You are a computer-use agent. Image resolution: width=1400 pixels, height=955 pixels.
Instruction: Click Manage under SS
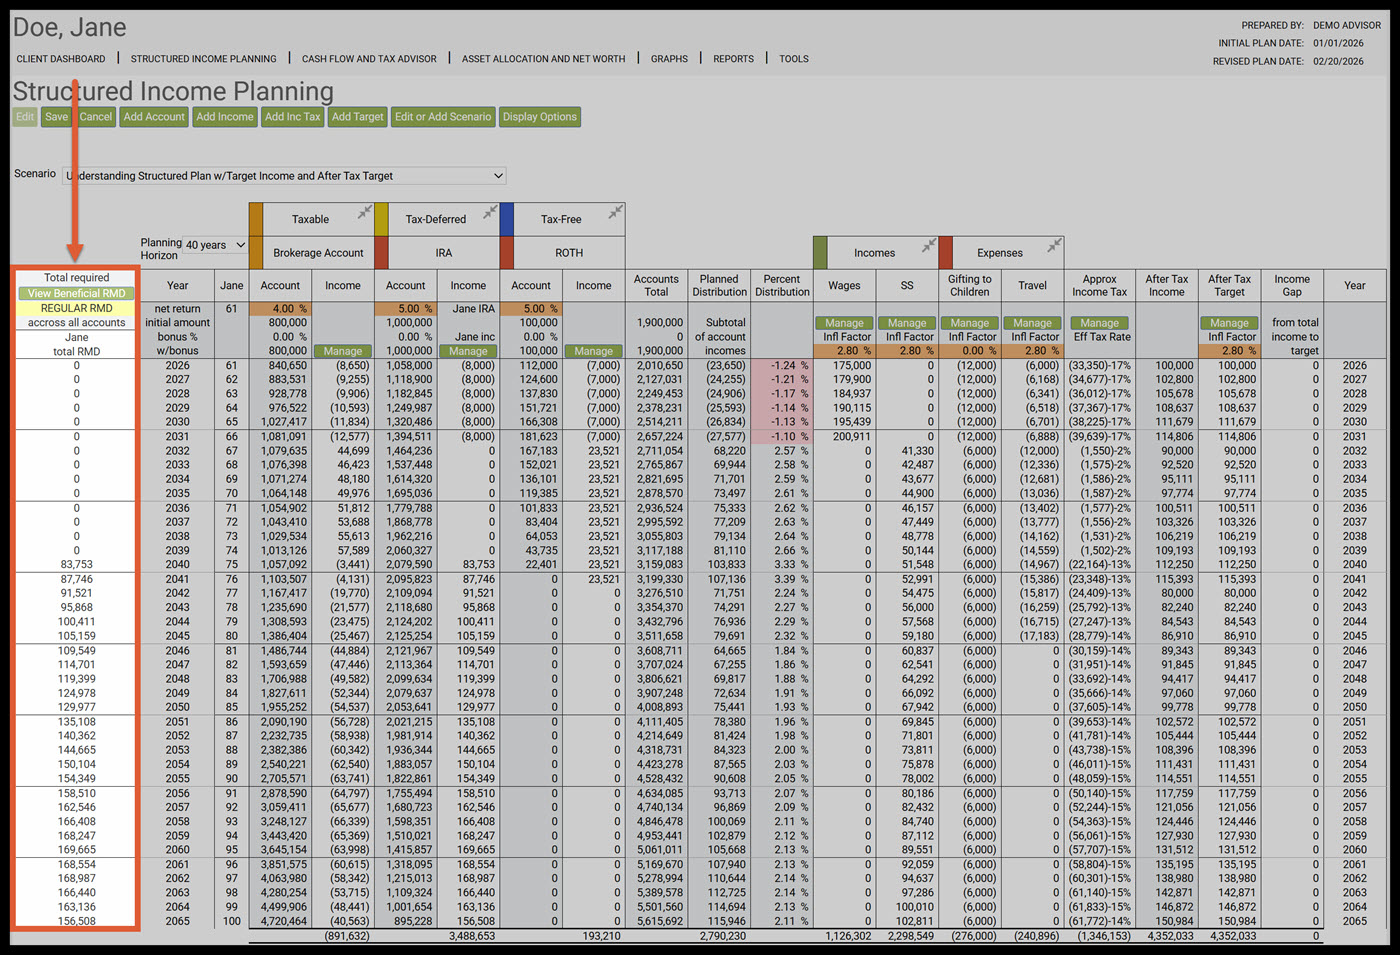click(907, 323)
